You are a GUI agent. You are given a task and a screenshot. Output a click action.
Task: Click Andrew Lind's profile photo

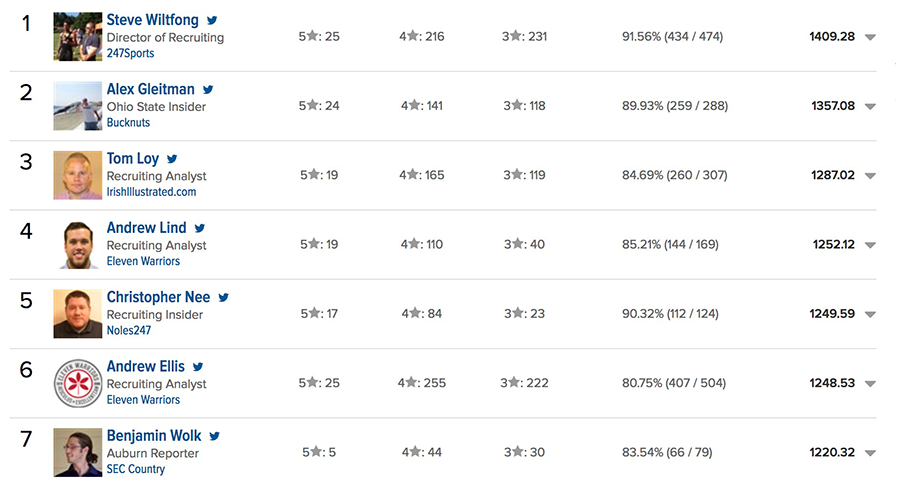click(x=78, y=245)
